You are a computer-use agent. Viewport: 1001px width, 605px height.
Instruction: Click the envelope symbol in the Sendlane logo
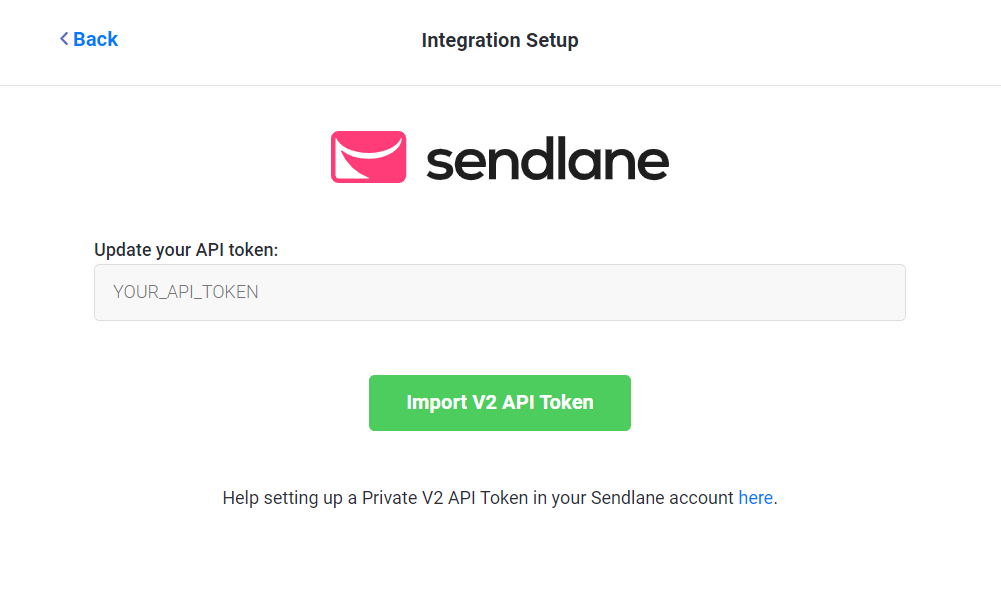368,156
